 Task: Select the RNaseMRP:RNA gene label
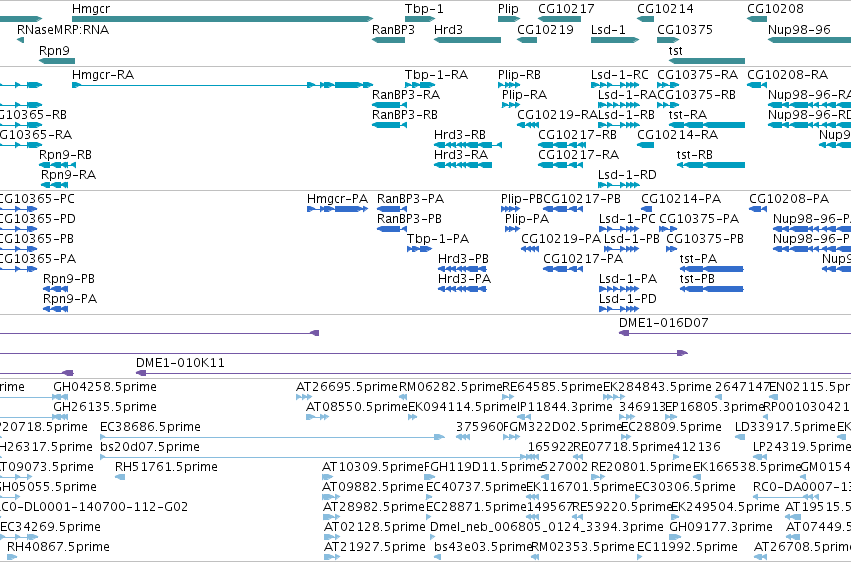tap(63, 30)
